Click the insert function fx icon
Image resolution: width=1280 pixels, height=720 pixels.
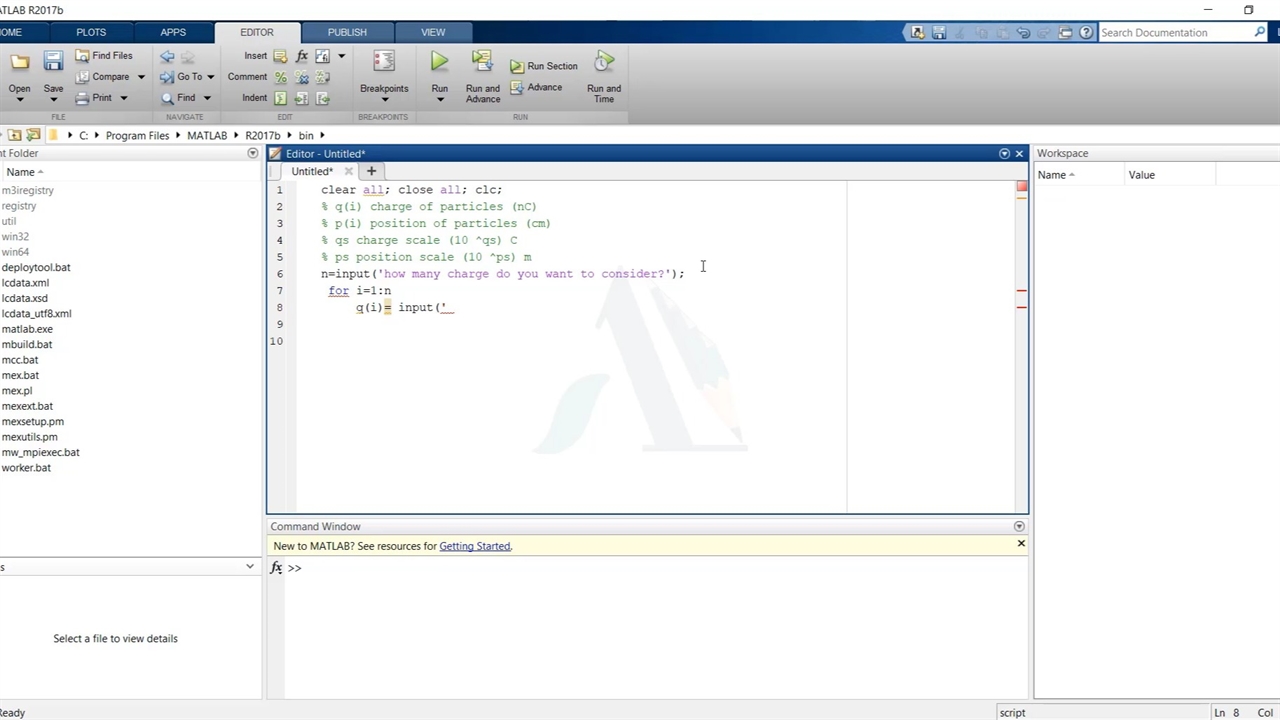point(302,56)
